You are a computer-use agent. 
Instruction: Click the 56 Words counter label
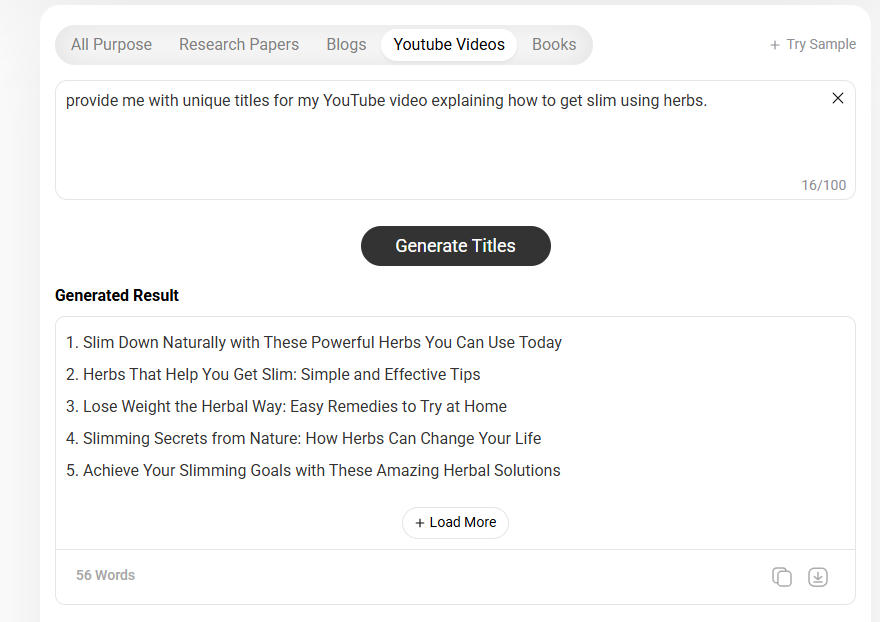[x=105, y=574]
